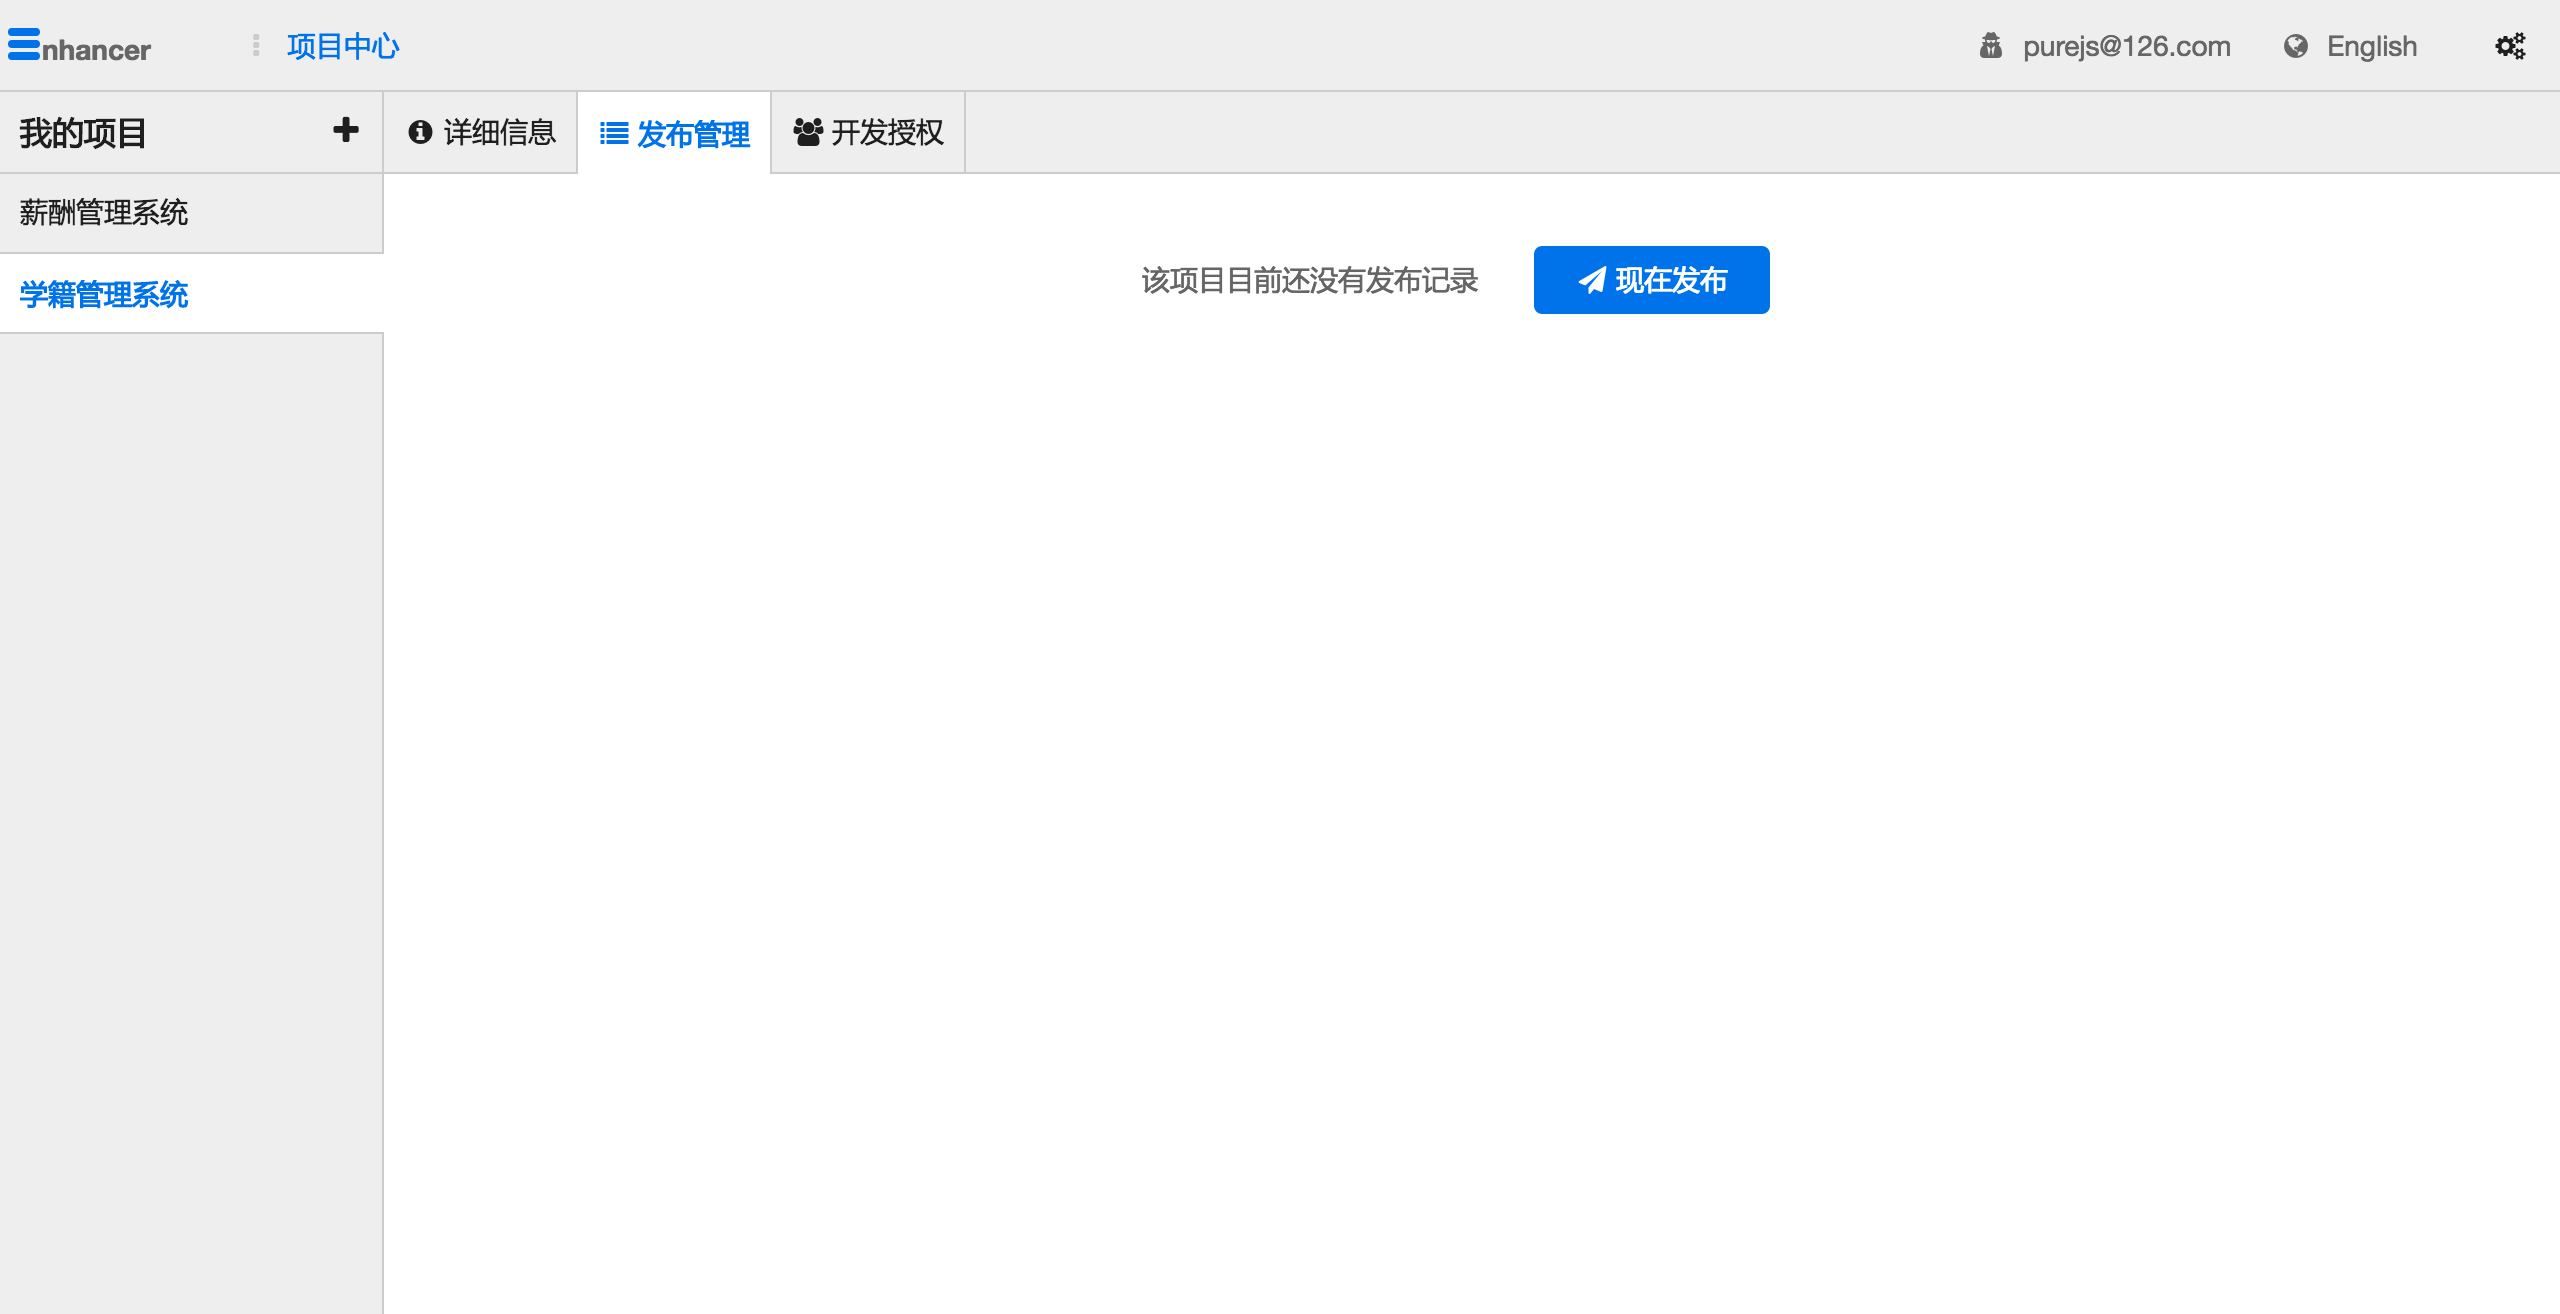
Task: Click the 我的项目 sidebar header
Action: (x=83, y=133)
